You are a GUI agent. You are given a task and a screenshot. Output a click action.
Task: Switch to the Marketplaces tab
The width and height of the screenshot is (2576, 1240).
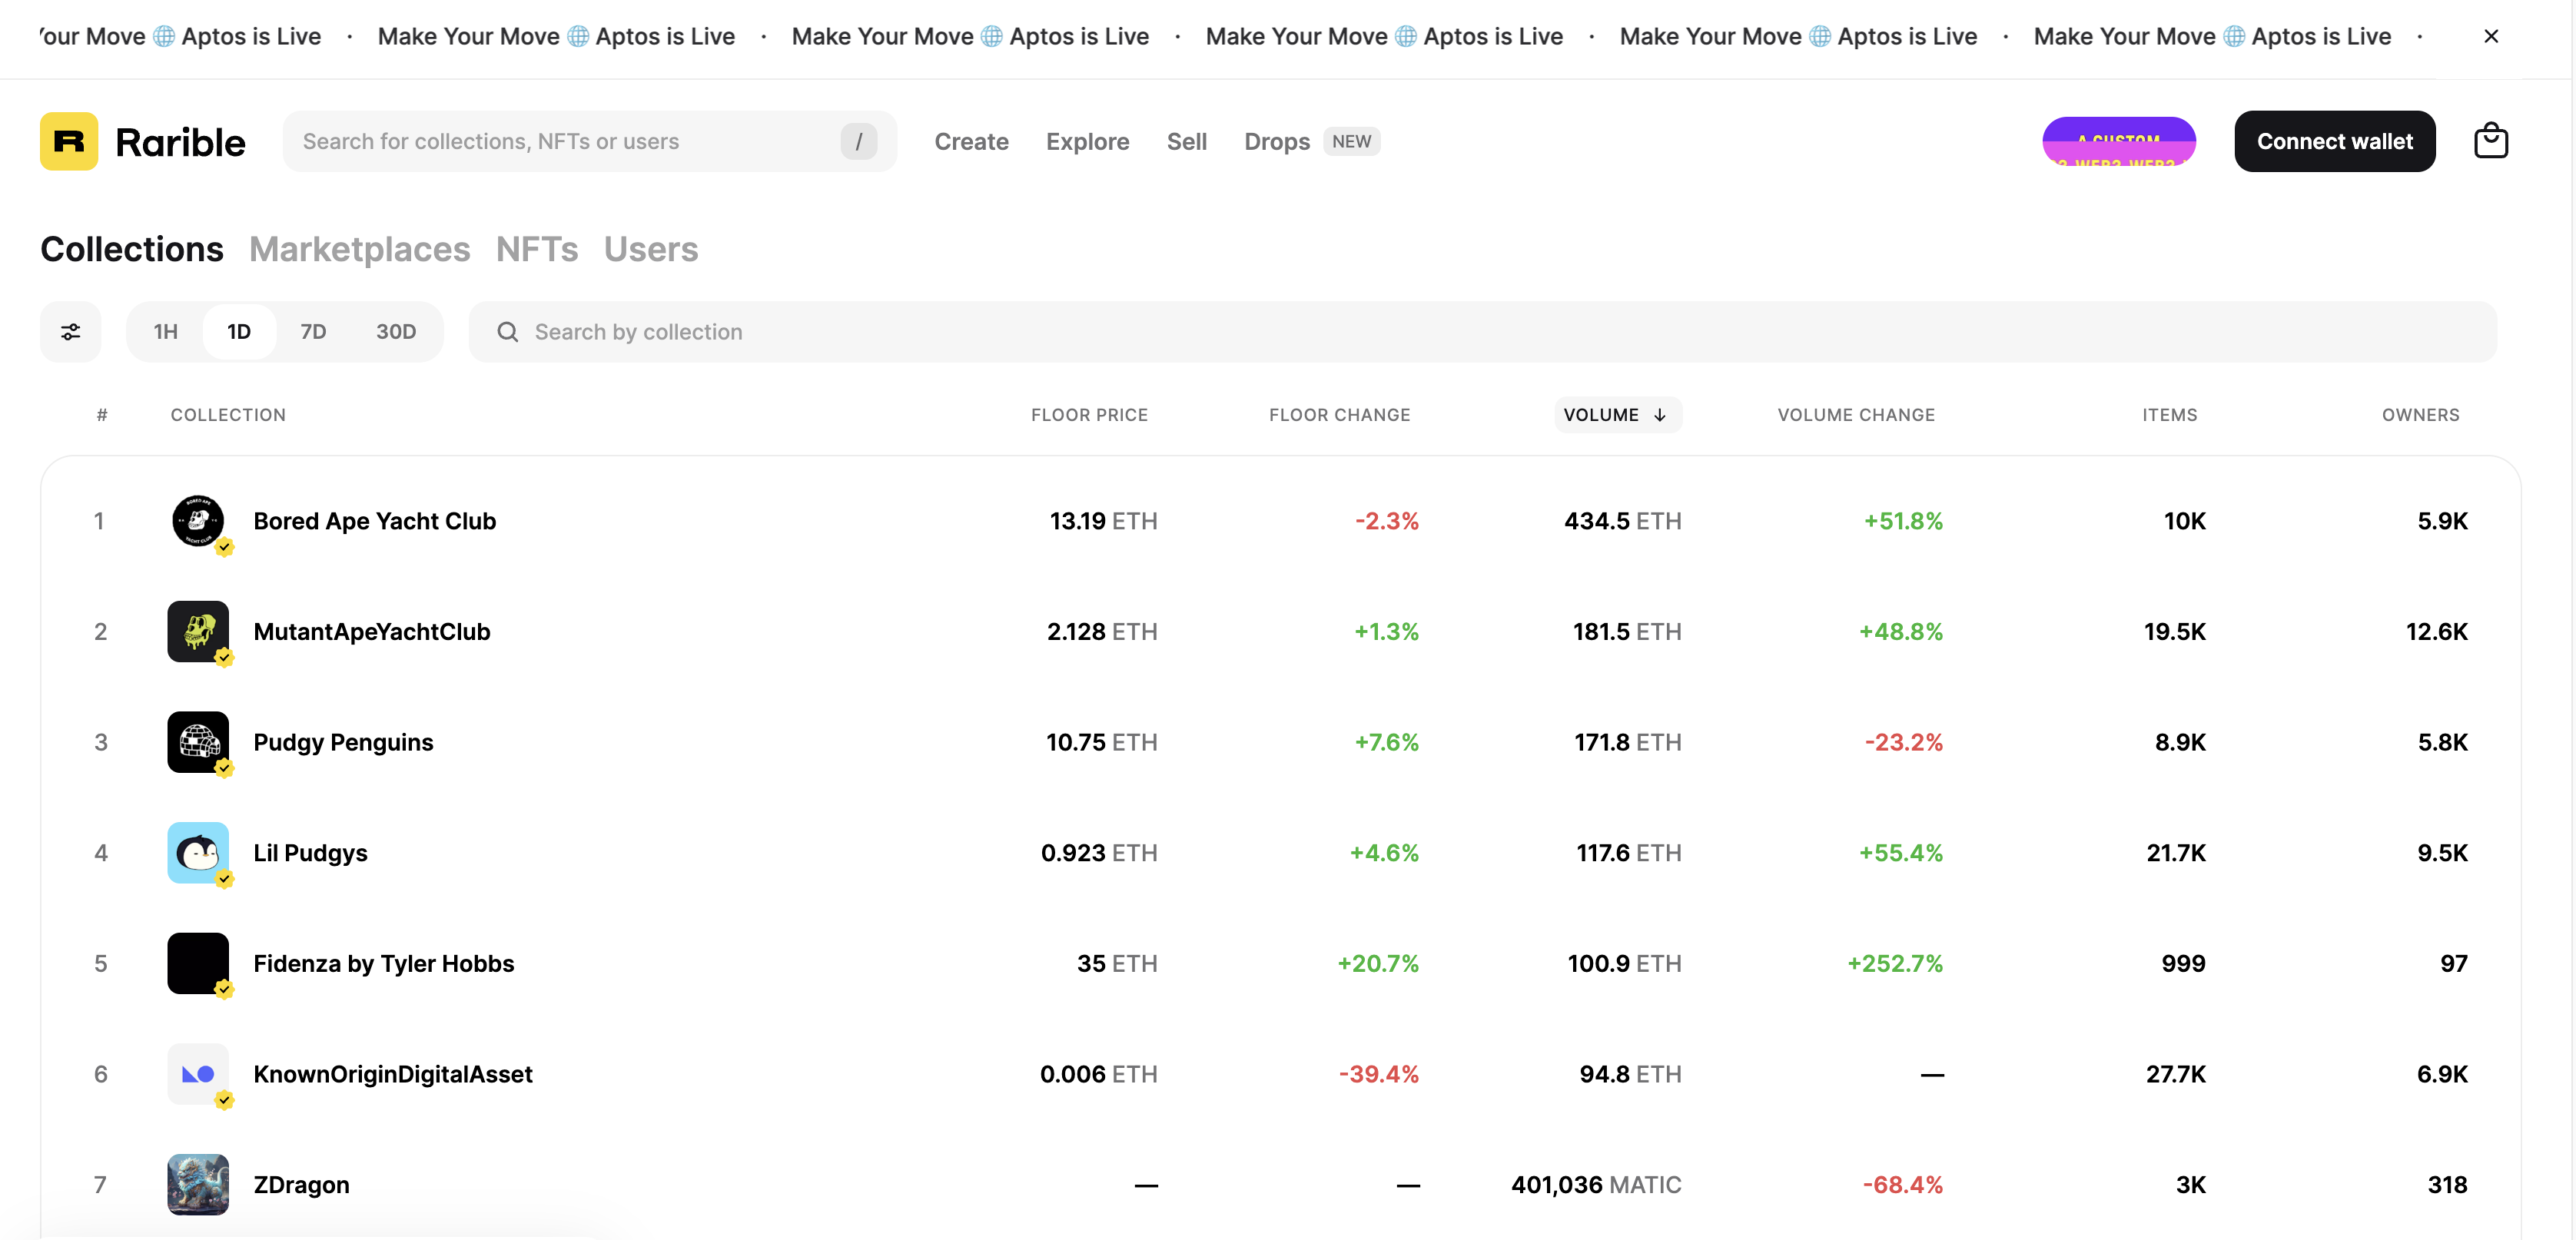click(359, 249)
